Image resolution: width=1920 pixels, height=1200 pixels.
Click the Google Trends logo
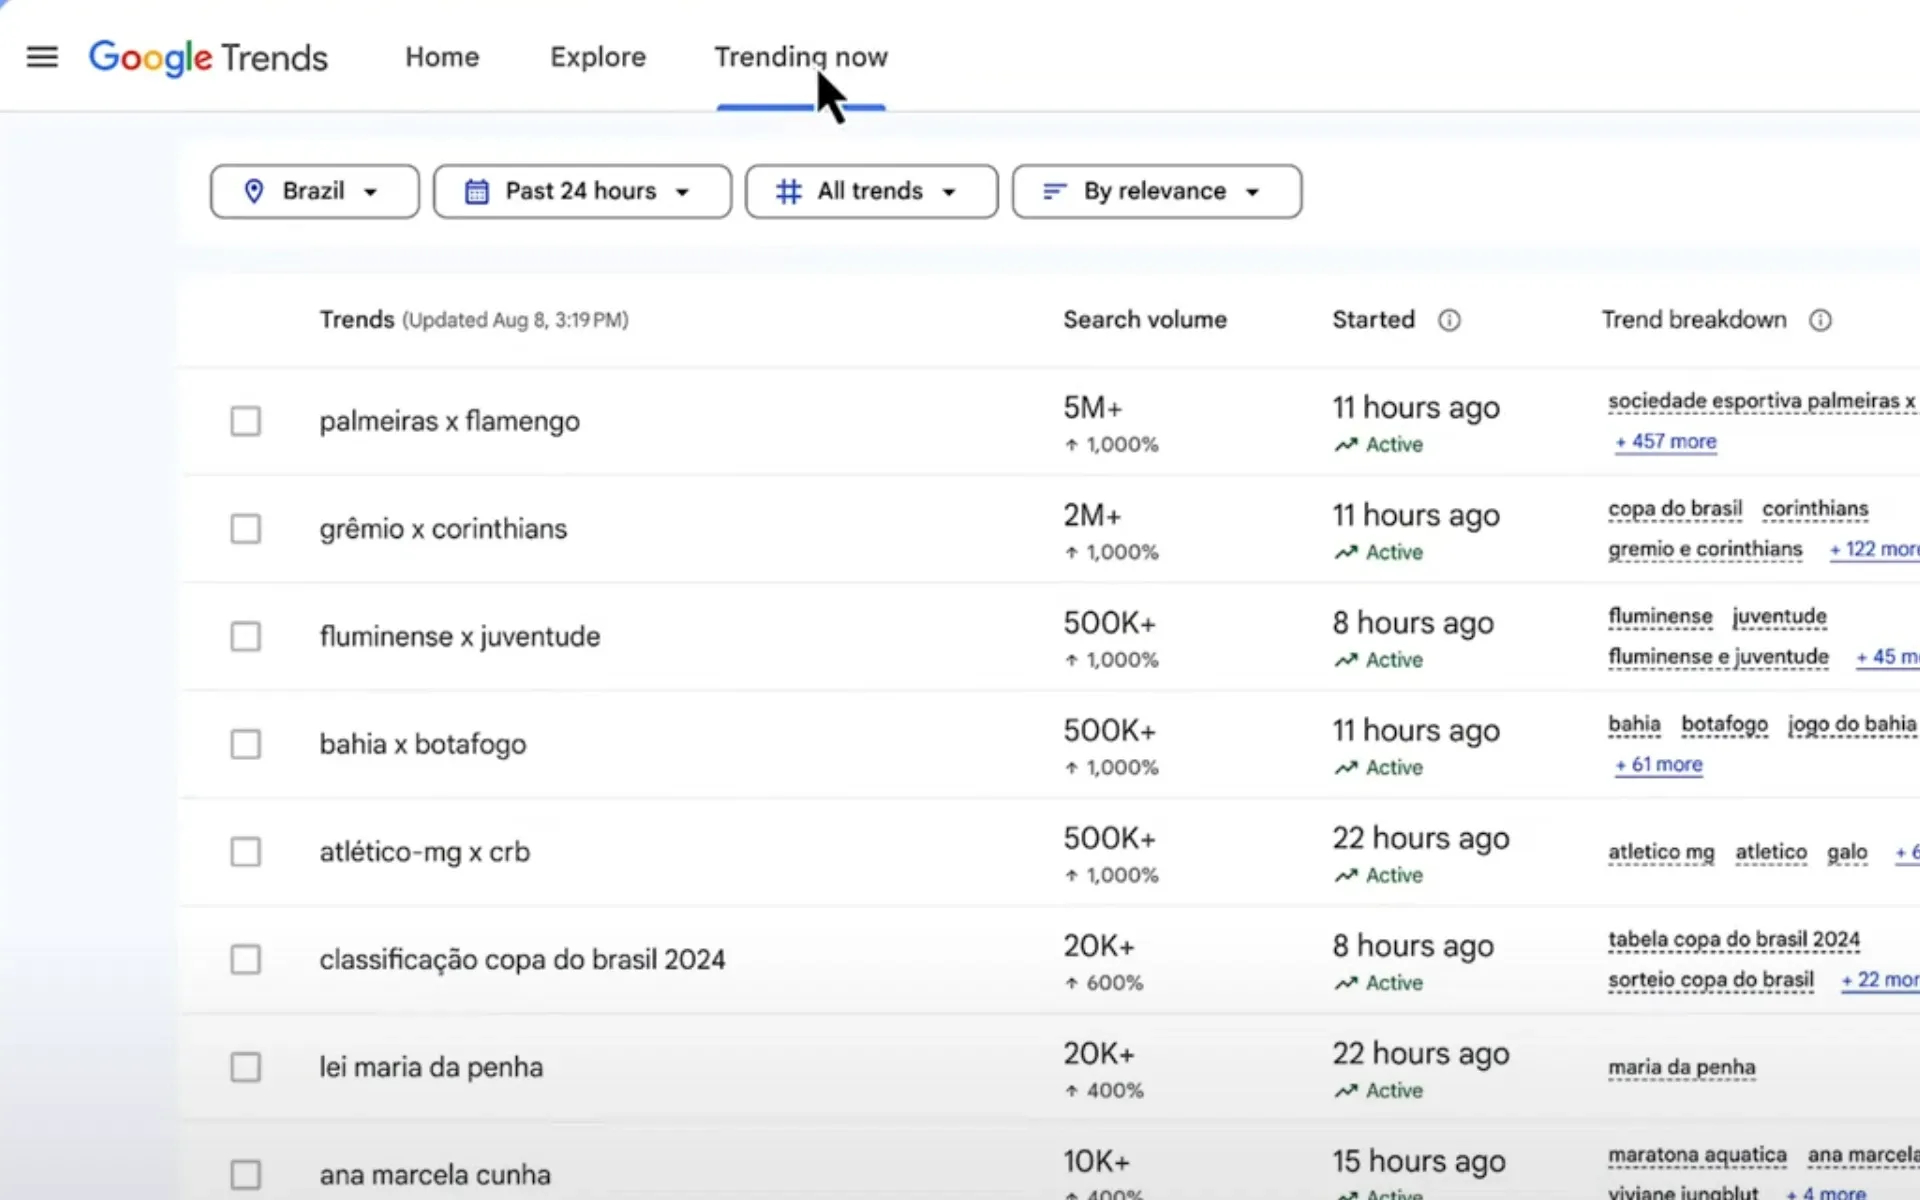[207, 58]
